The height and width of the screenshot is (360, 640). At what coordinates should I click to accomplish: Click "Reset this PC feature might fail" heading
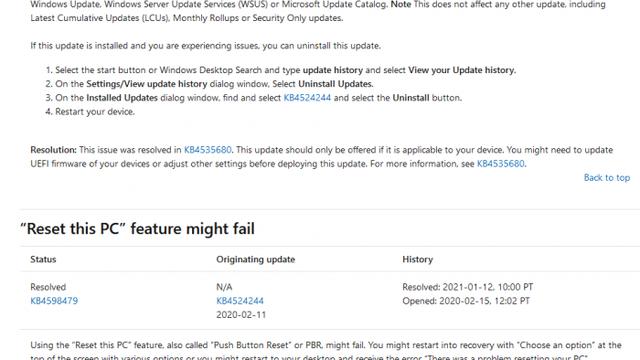(138, 229)
